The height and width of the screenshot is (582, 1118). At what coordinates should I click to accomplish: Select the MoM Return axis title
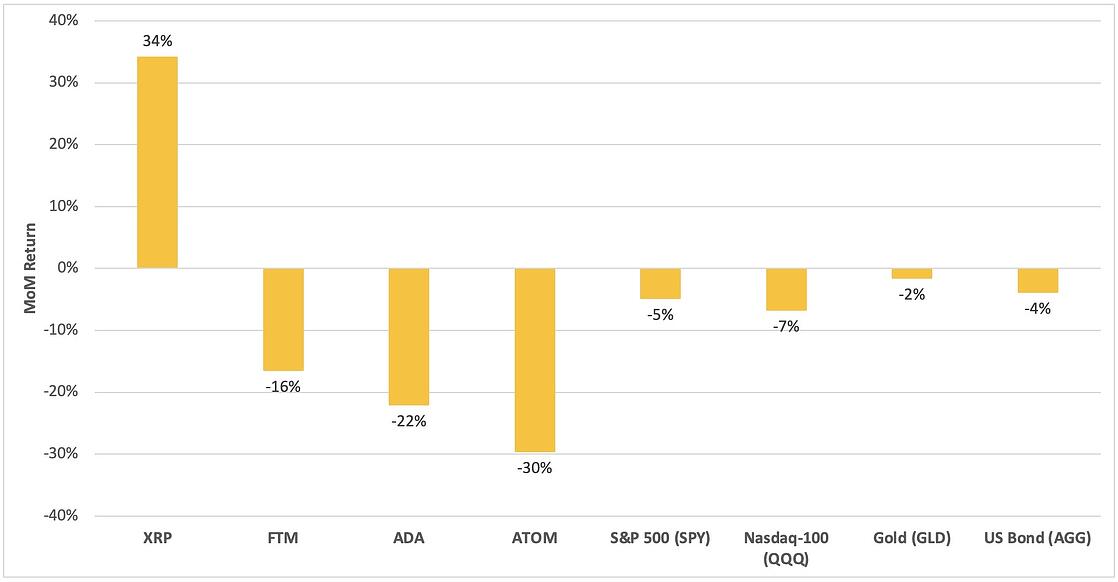[30, 268]
